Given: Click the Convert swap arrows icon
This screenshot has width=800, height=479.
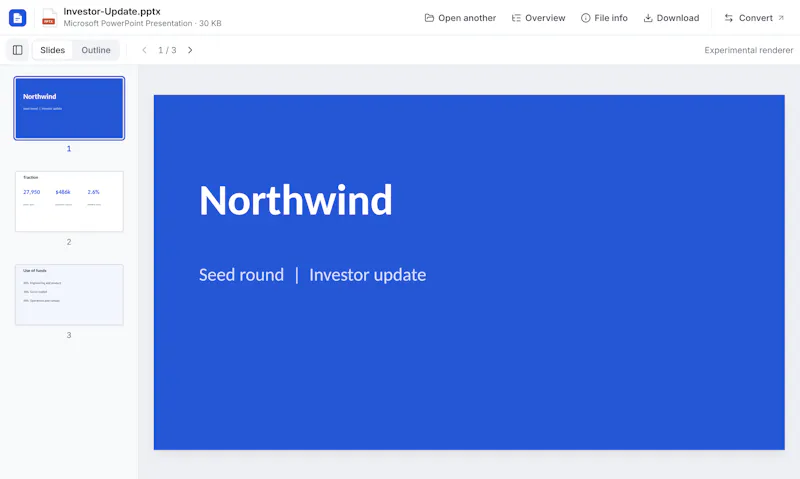Looking at the screenshot, I should click(729, 18).
